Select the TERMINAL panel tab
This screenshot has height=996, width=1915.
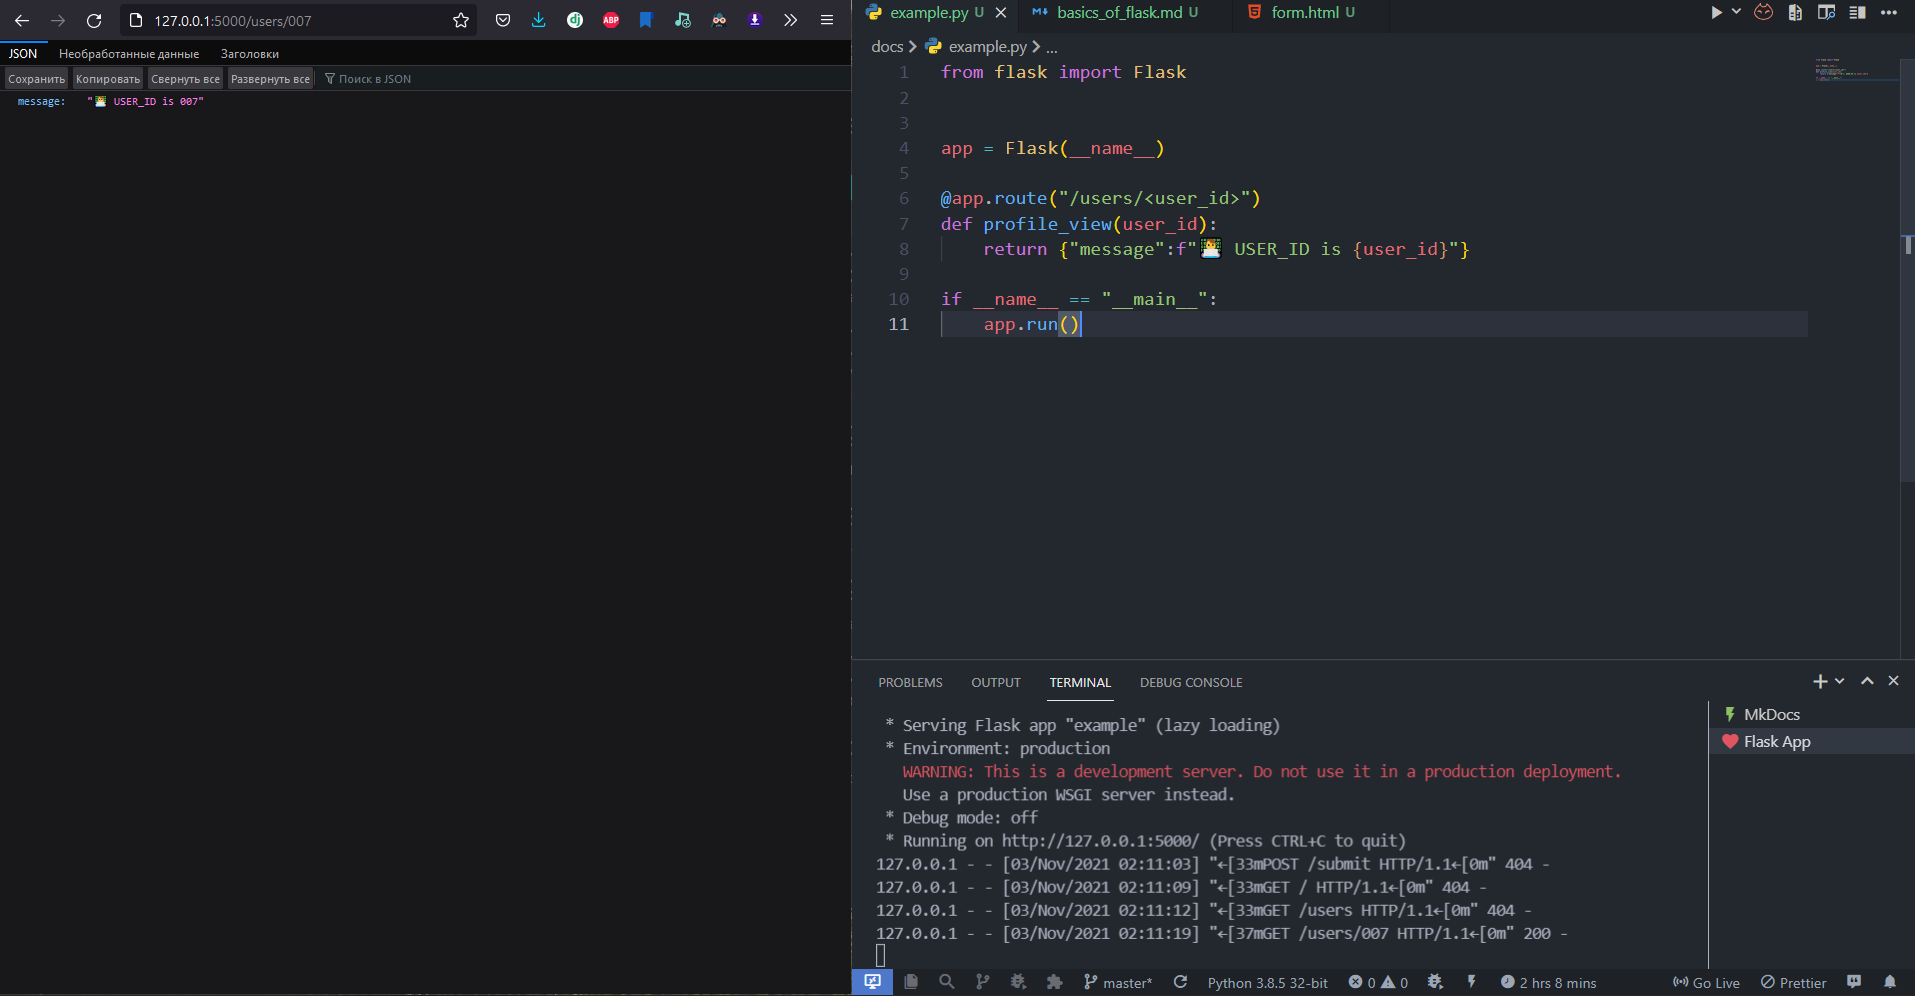point(1080,683)
